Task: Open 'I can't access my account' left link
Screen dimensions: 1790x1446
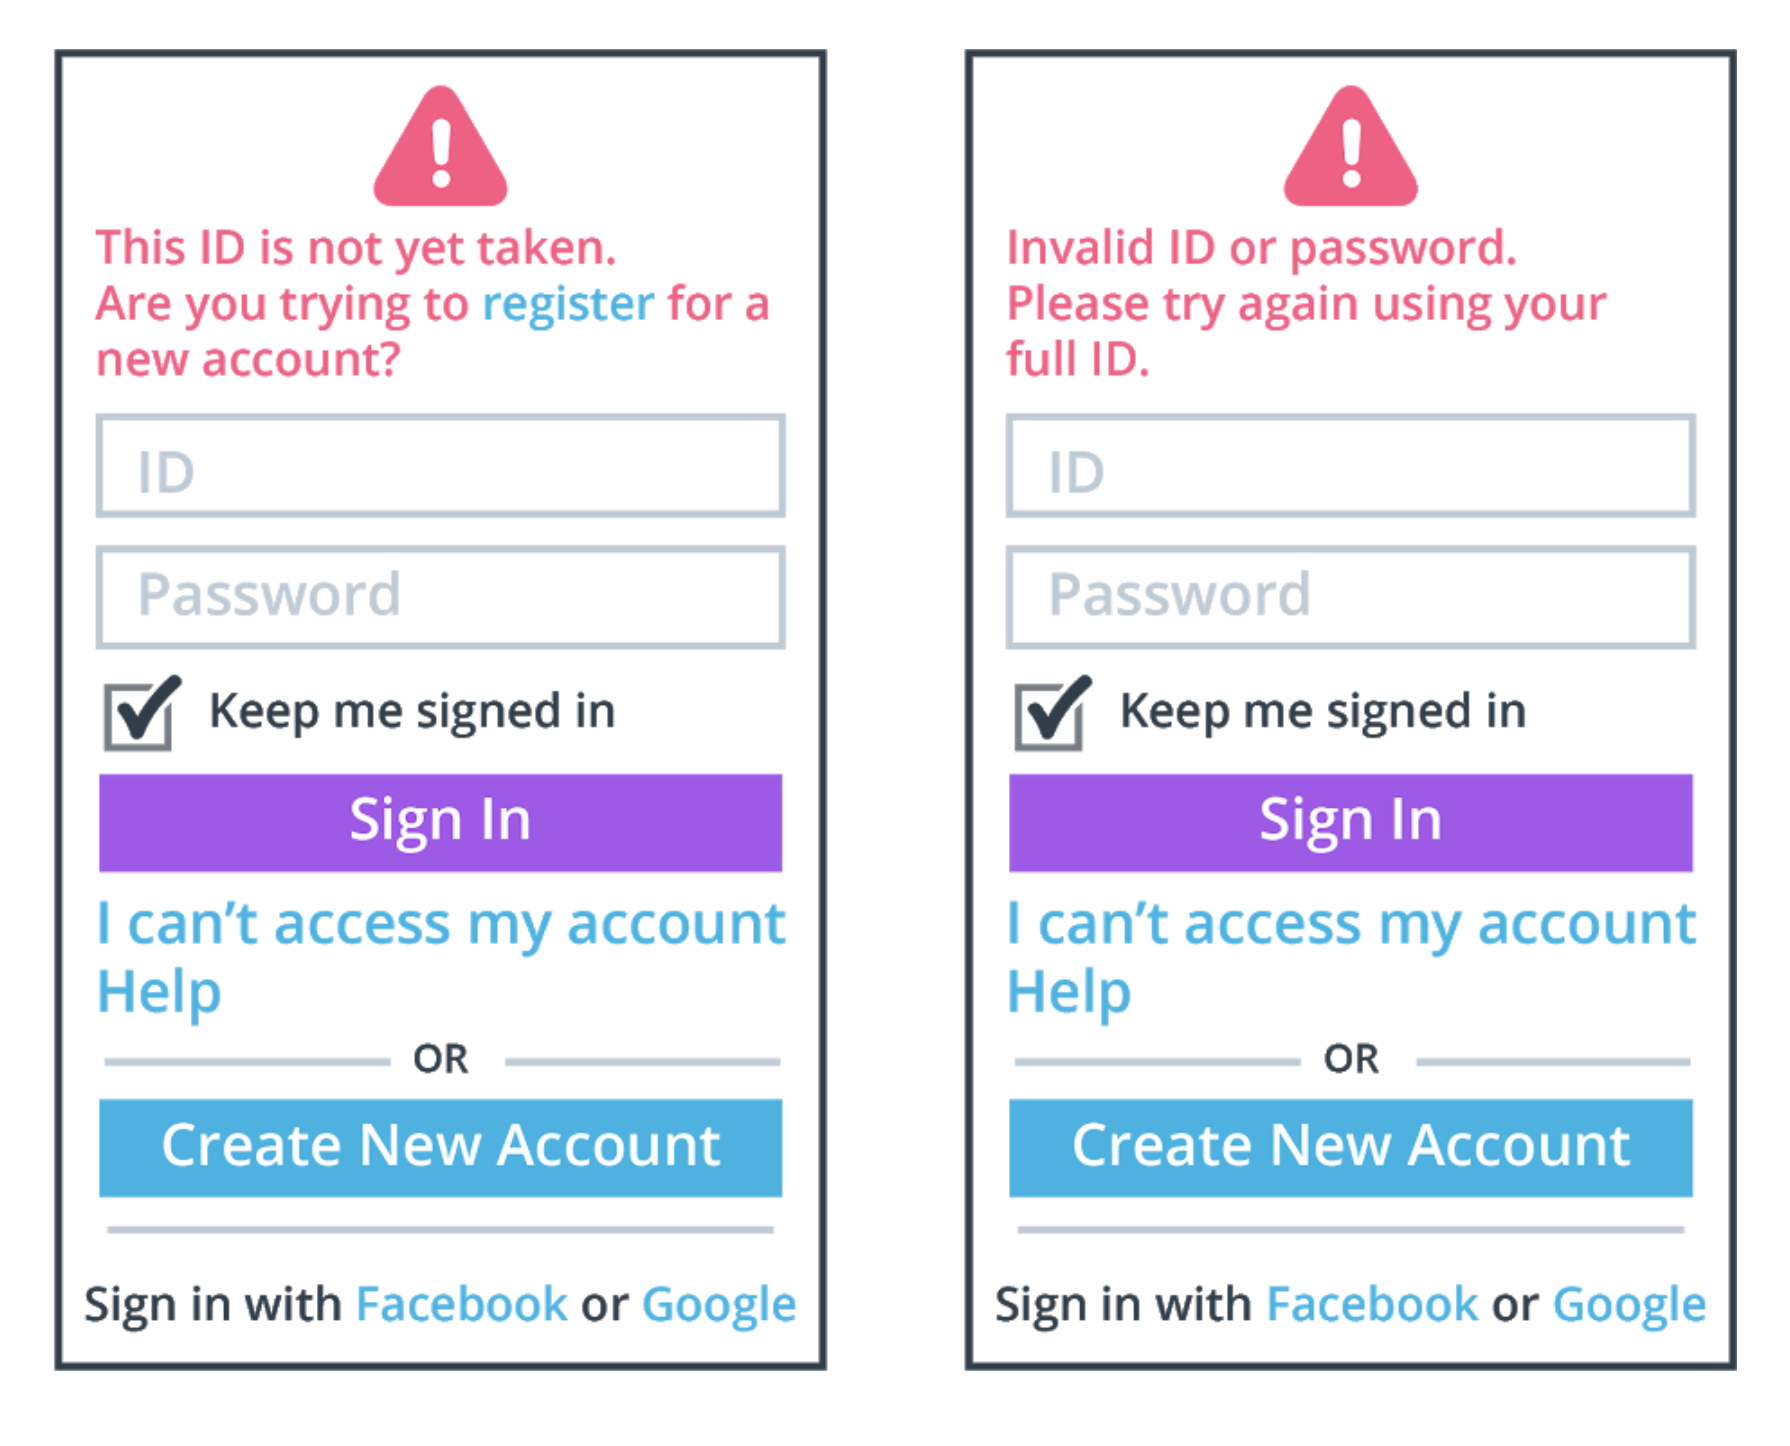Action: point(440,924)
